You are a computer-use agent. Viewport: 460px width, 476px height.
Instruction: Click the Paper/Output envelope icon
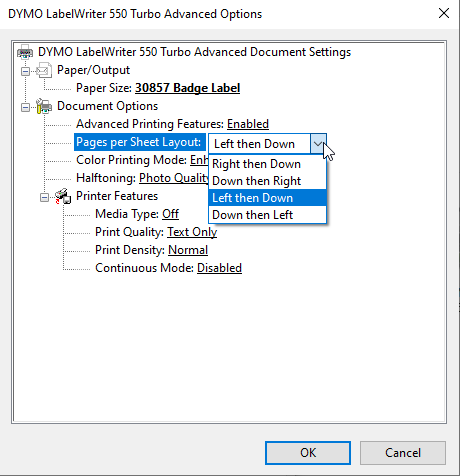coord(44,70)
